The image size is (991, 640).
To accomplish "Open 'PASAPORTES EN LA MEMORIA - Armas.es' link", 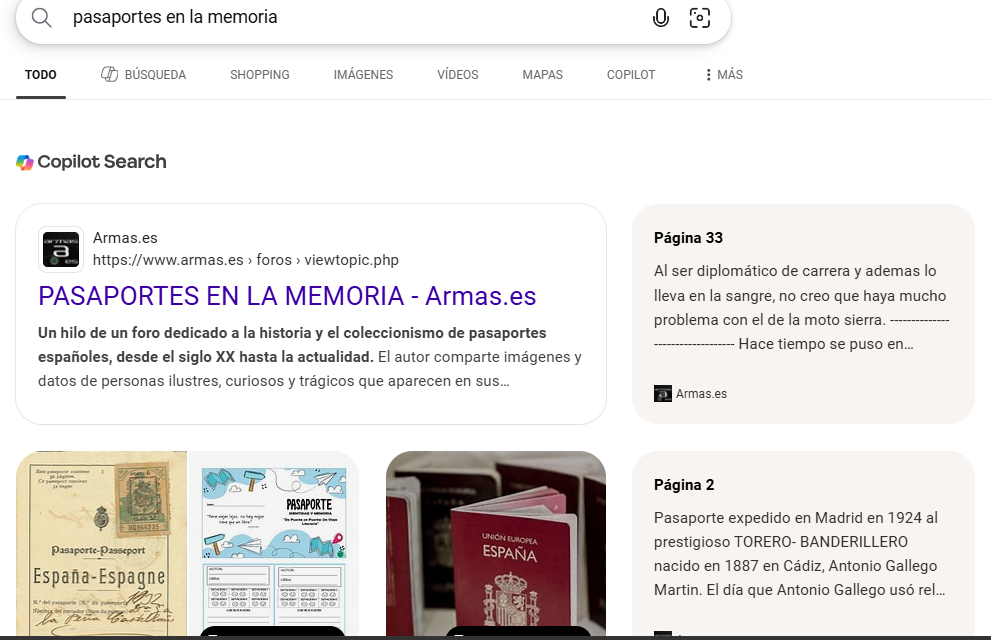I will pyautogui.click(x=287, y=296).
